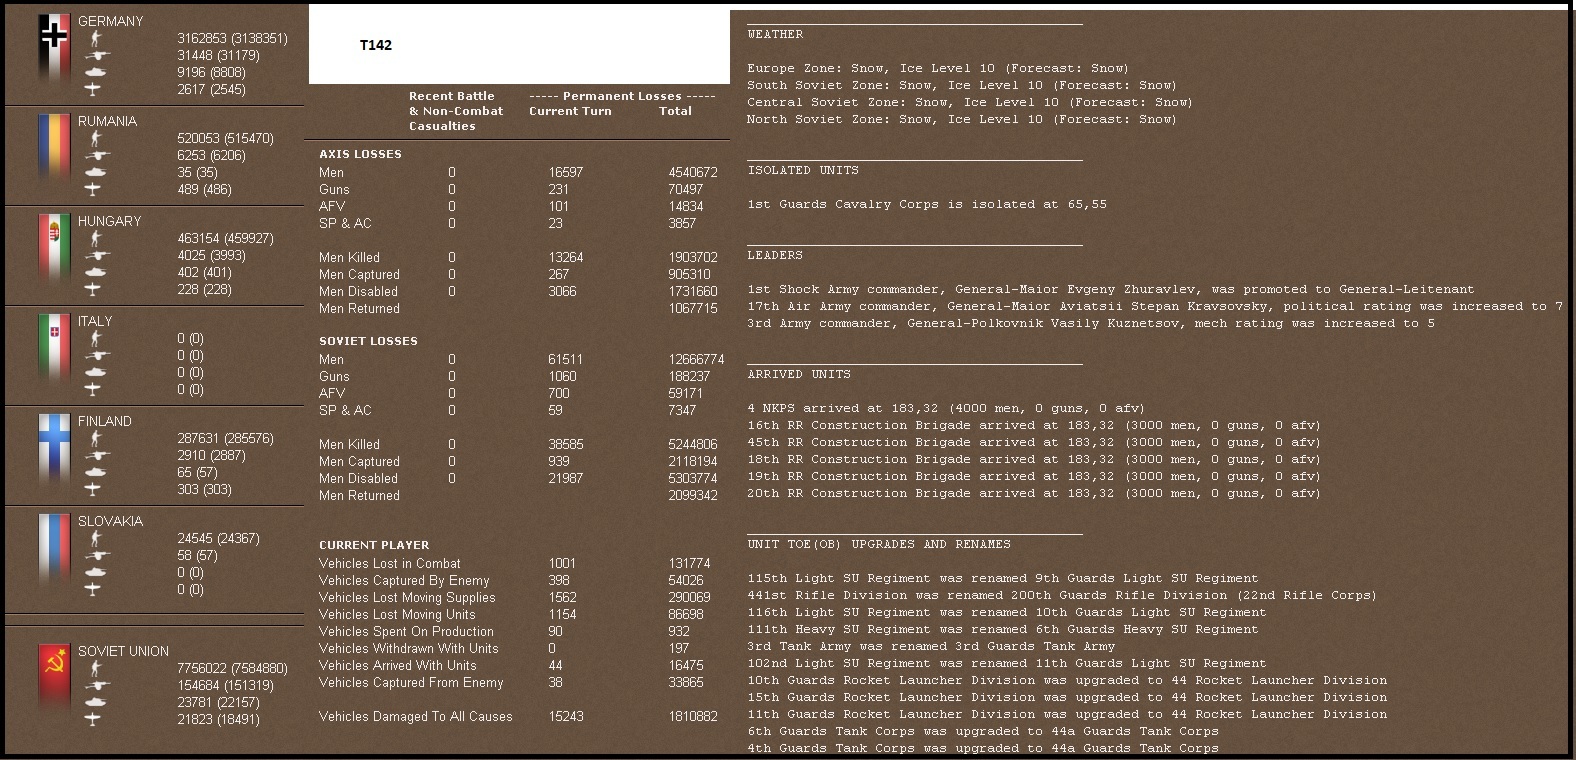Select Germany's soldier manpower icon
Image resolution: width=1576 pixels, height=760 pixels.
[x=95, y=39]
